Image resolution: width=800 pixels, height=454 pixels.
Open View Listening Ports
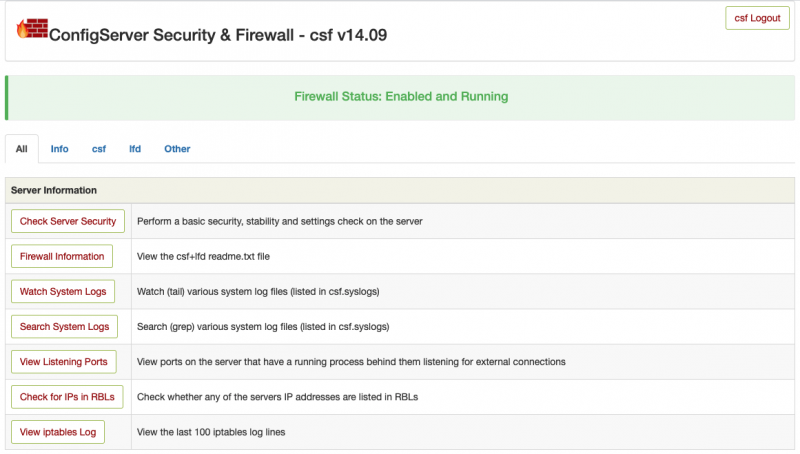tap(64, 361)
